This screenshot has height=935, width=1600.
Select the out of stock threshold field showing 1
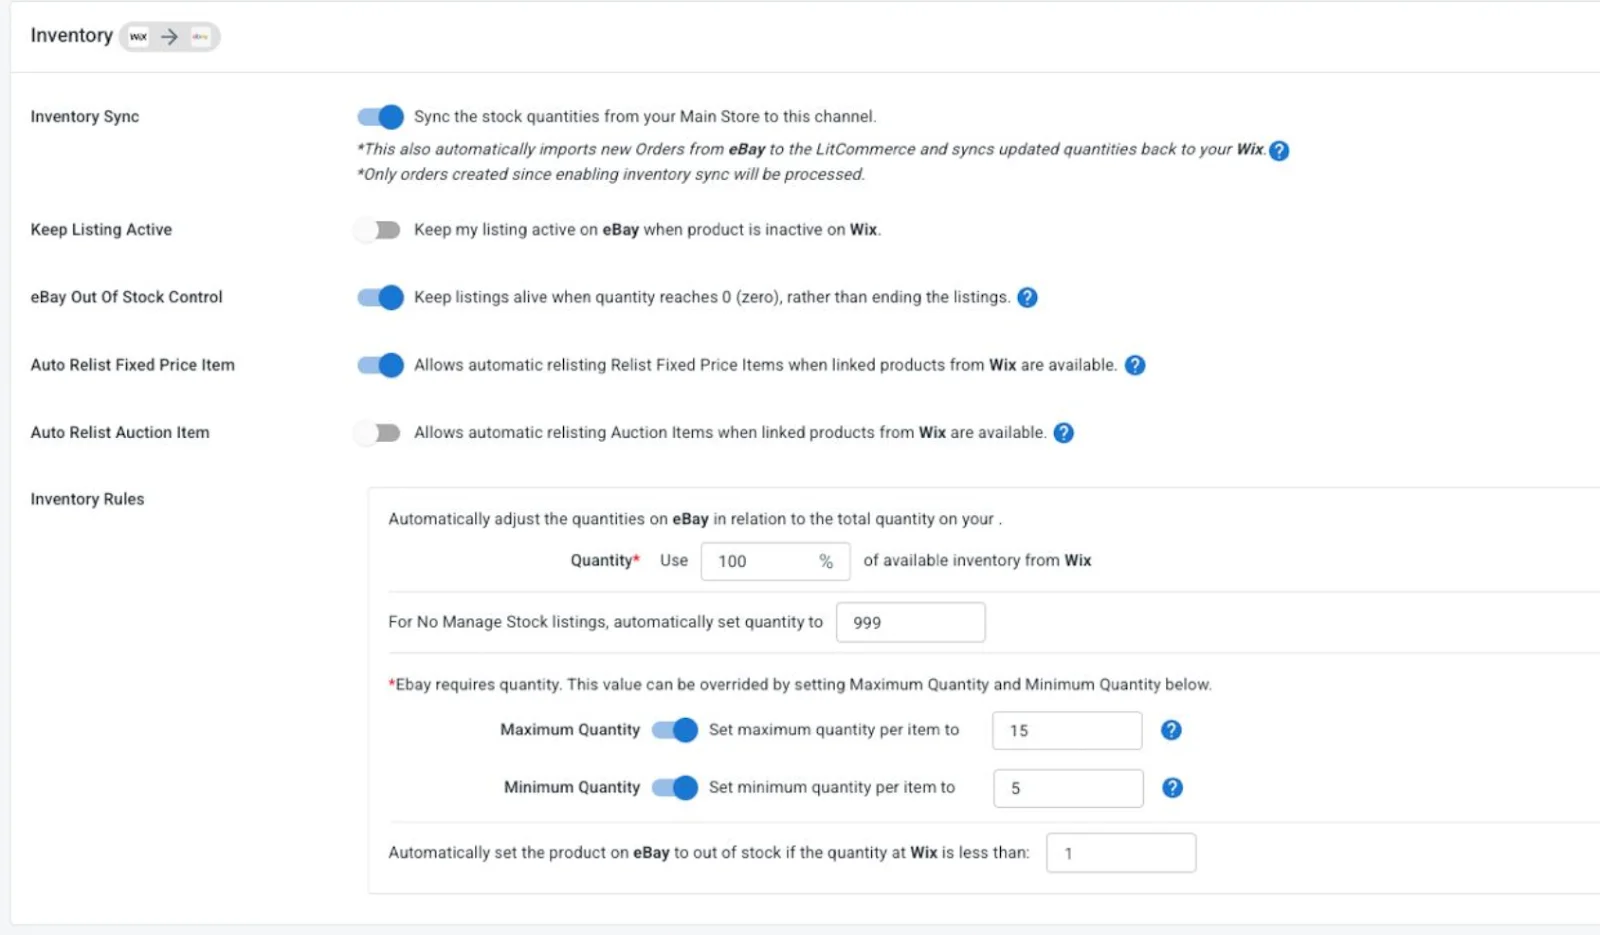pos(1121,852)
